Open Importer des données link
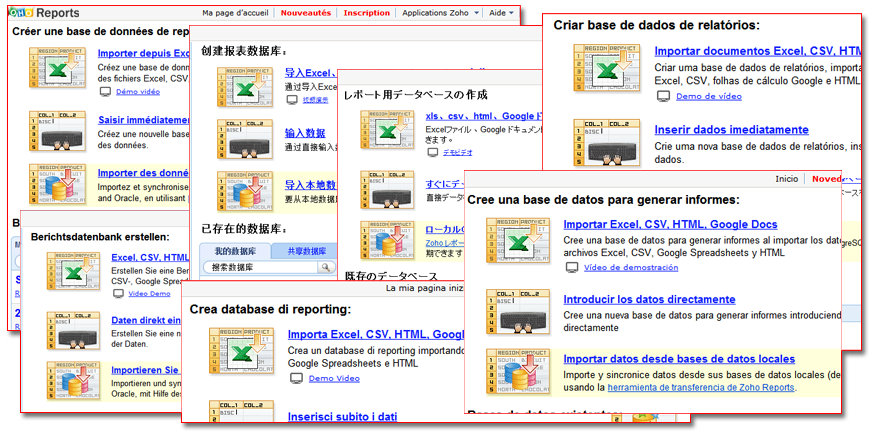Viewport: 875px width, 435px height. pos(144,173)
